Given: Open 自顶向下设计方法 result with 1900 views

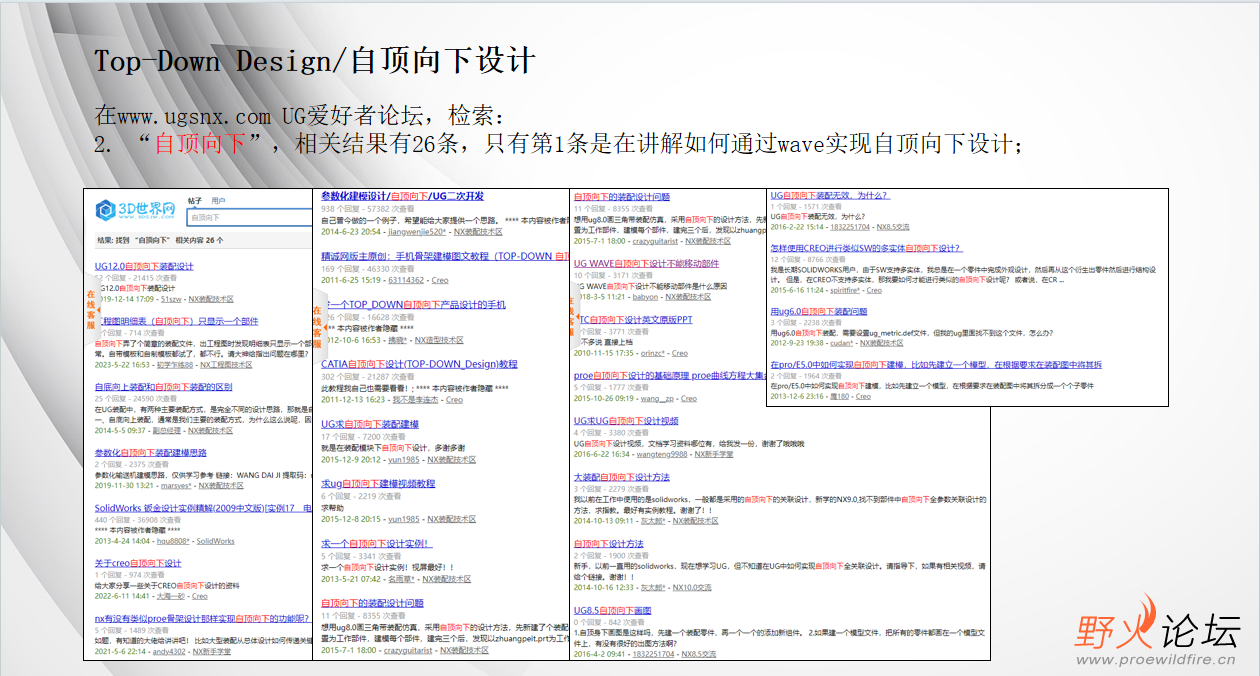Looking at the screenshot, I should click(x=609, y=544).
